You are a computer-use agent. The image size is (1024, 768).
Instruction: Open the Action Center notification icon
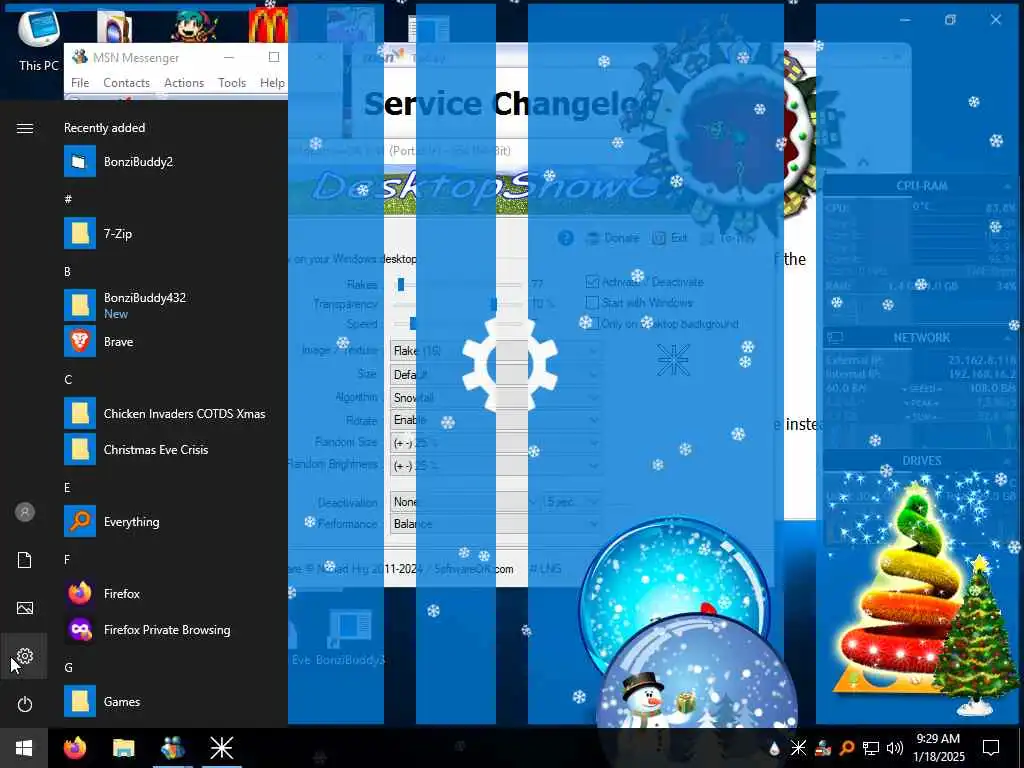991,748
